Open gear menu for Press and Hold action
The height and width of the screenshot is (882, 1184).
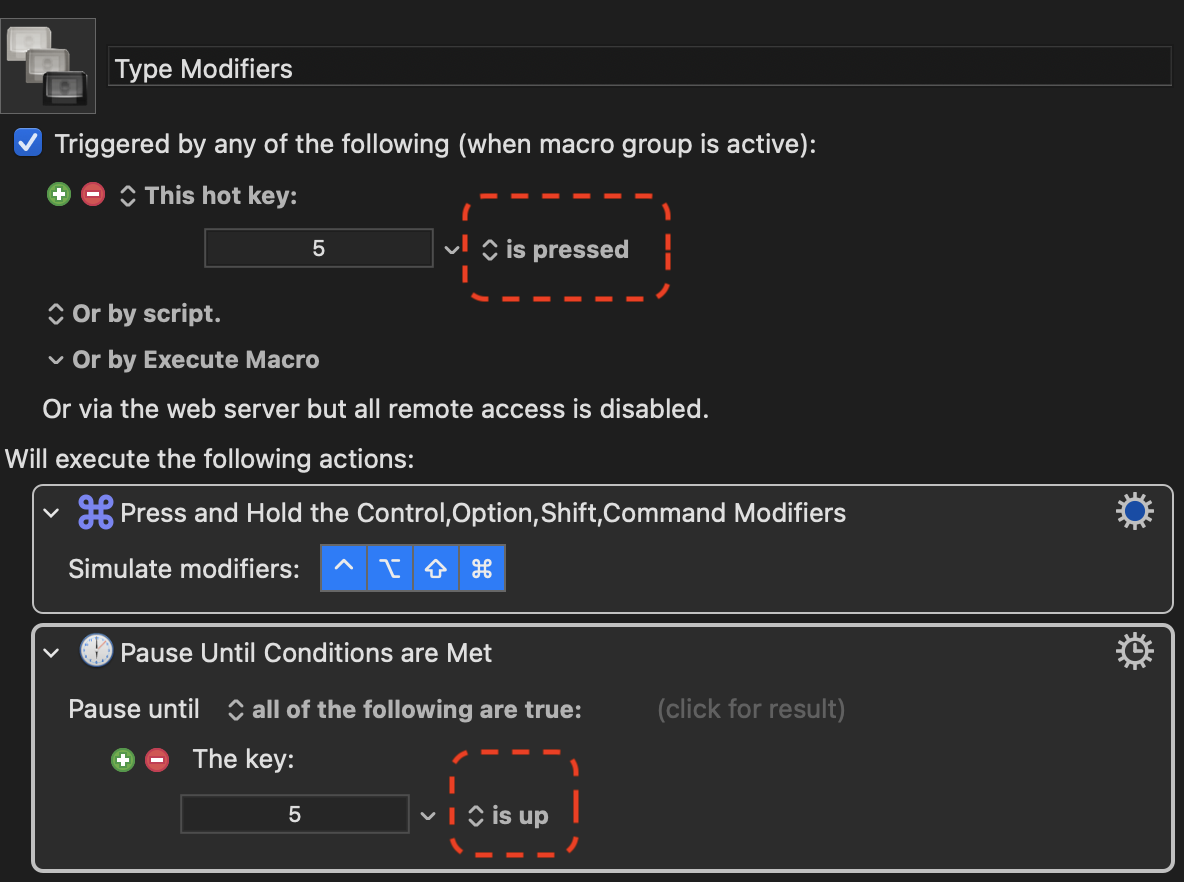click(1134, 512)
